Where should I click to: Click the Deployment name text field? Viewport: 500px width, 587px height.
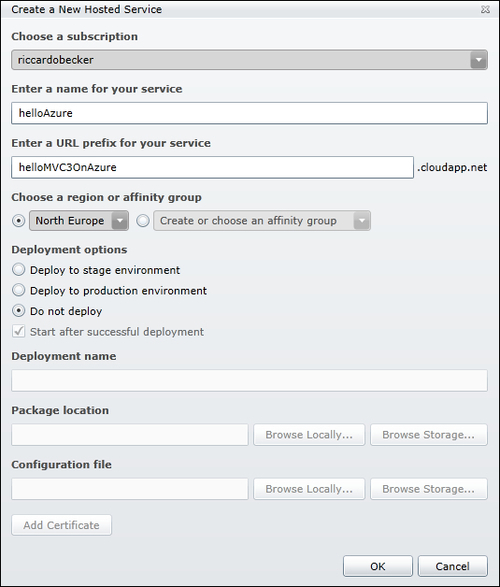pos(249,380)
